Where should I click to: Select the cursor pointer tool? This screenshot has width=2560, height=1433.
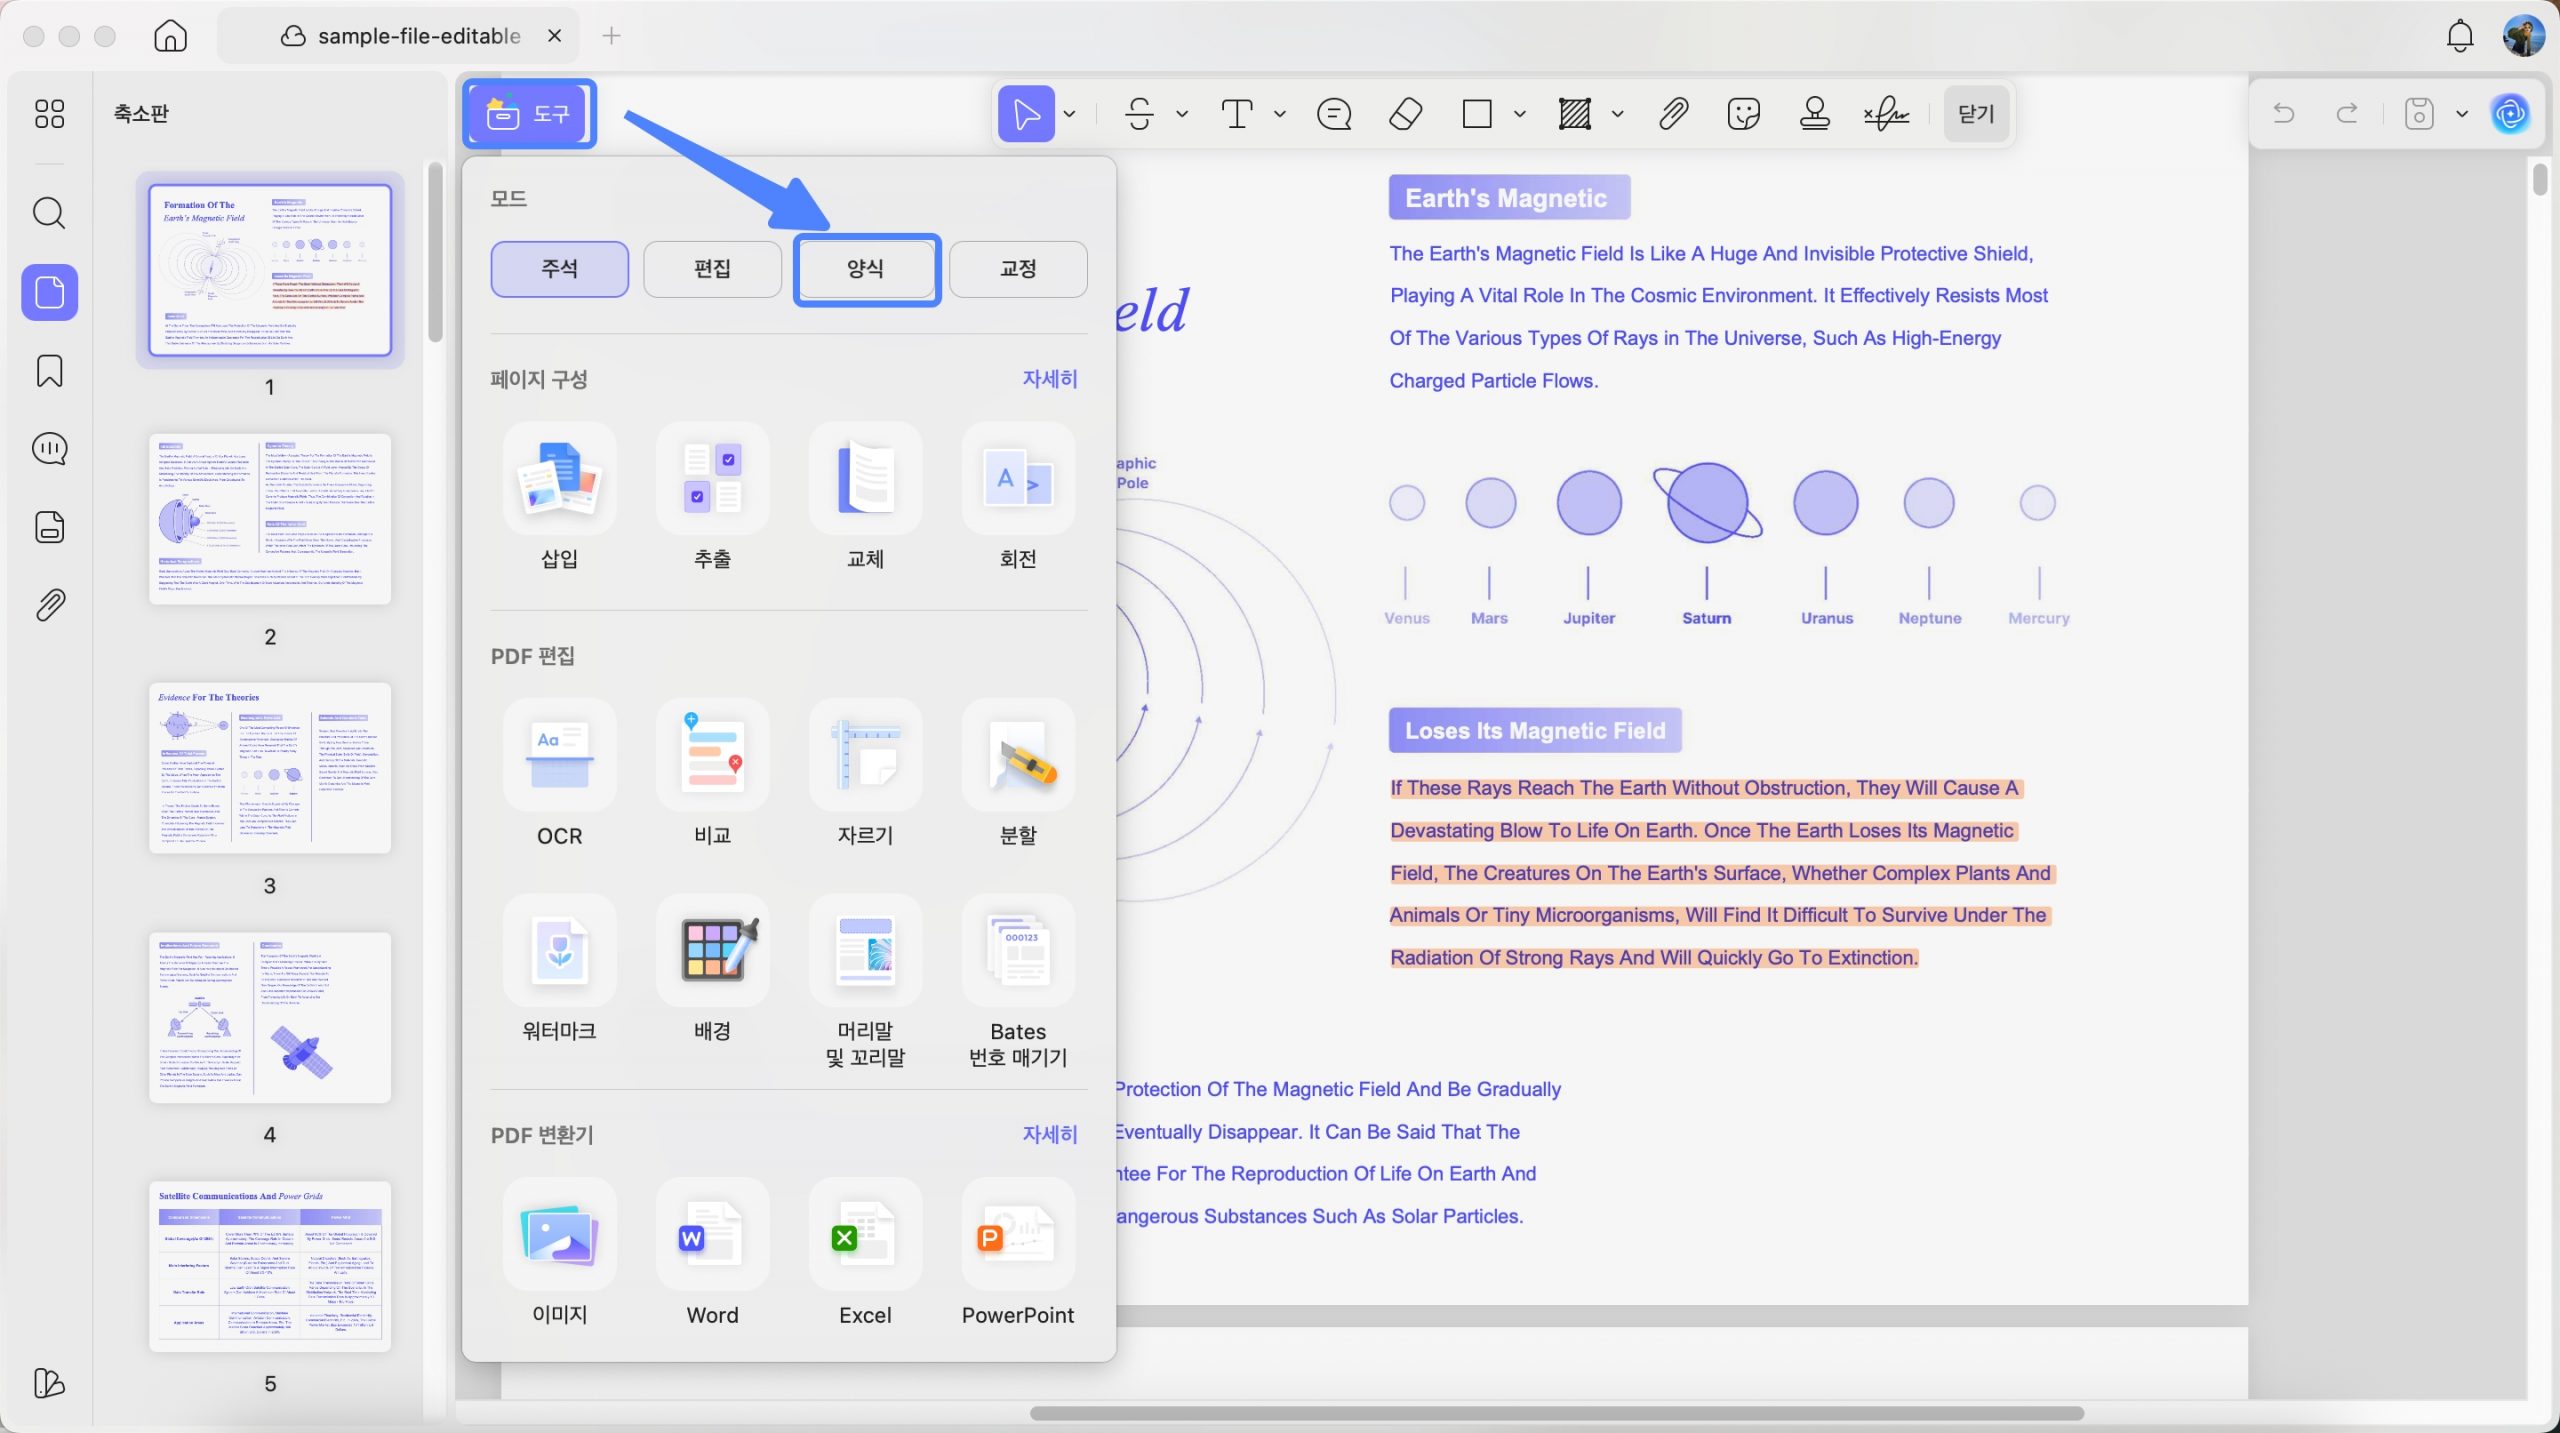tap(1026, 114)
